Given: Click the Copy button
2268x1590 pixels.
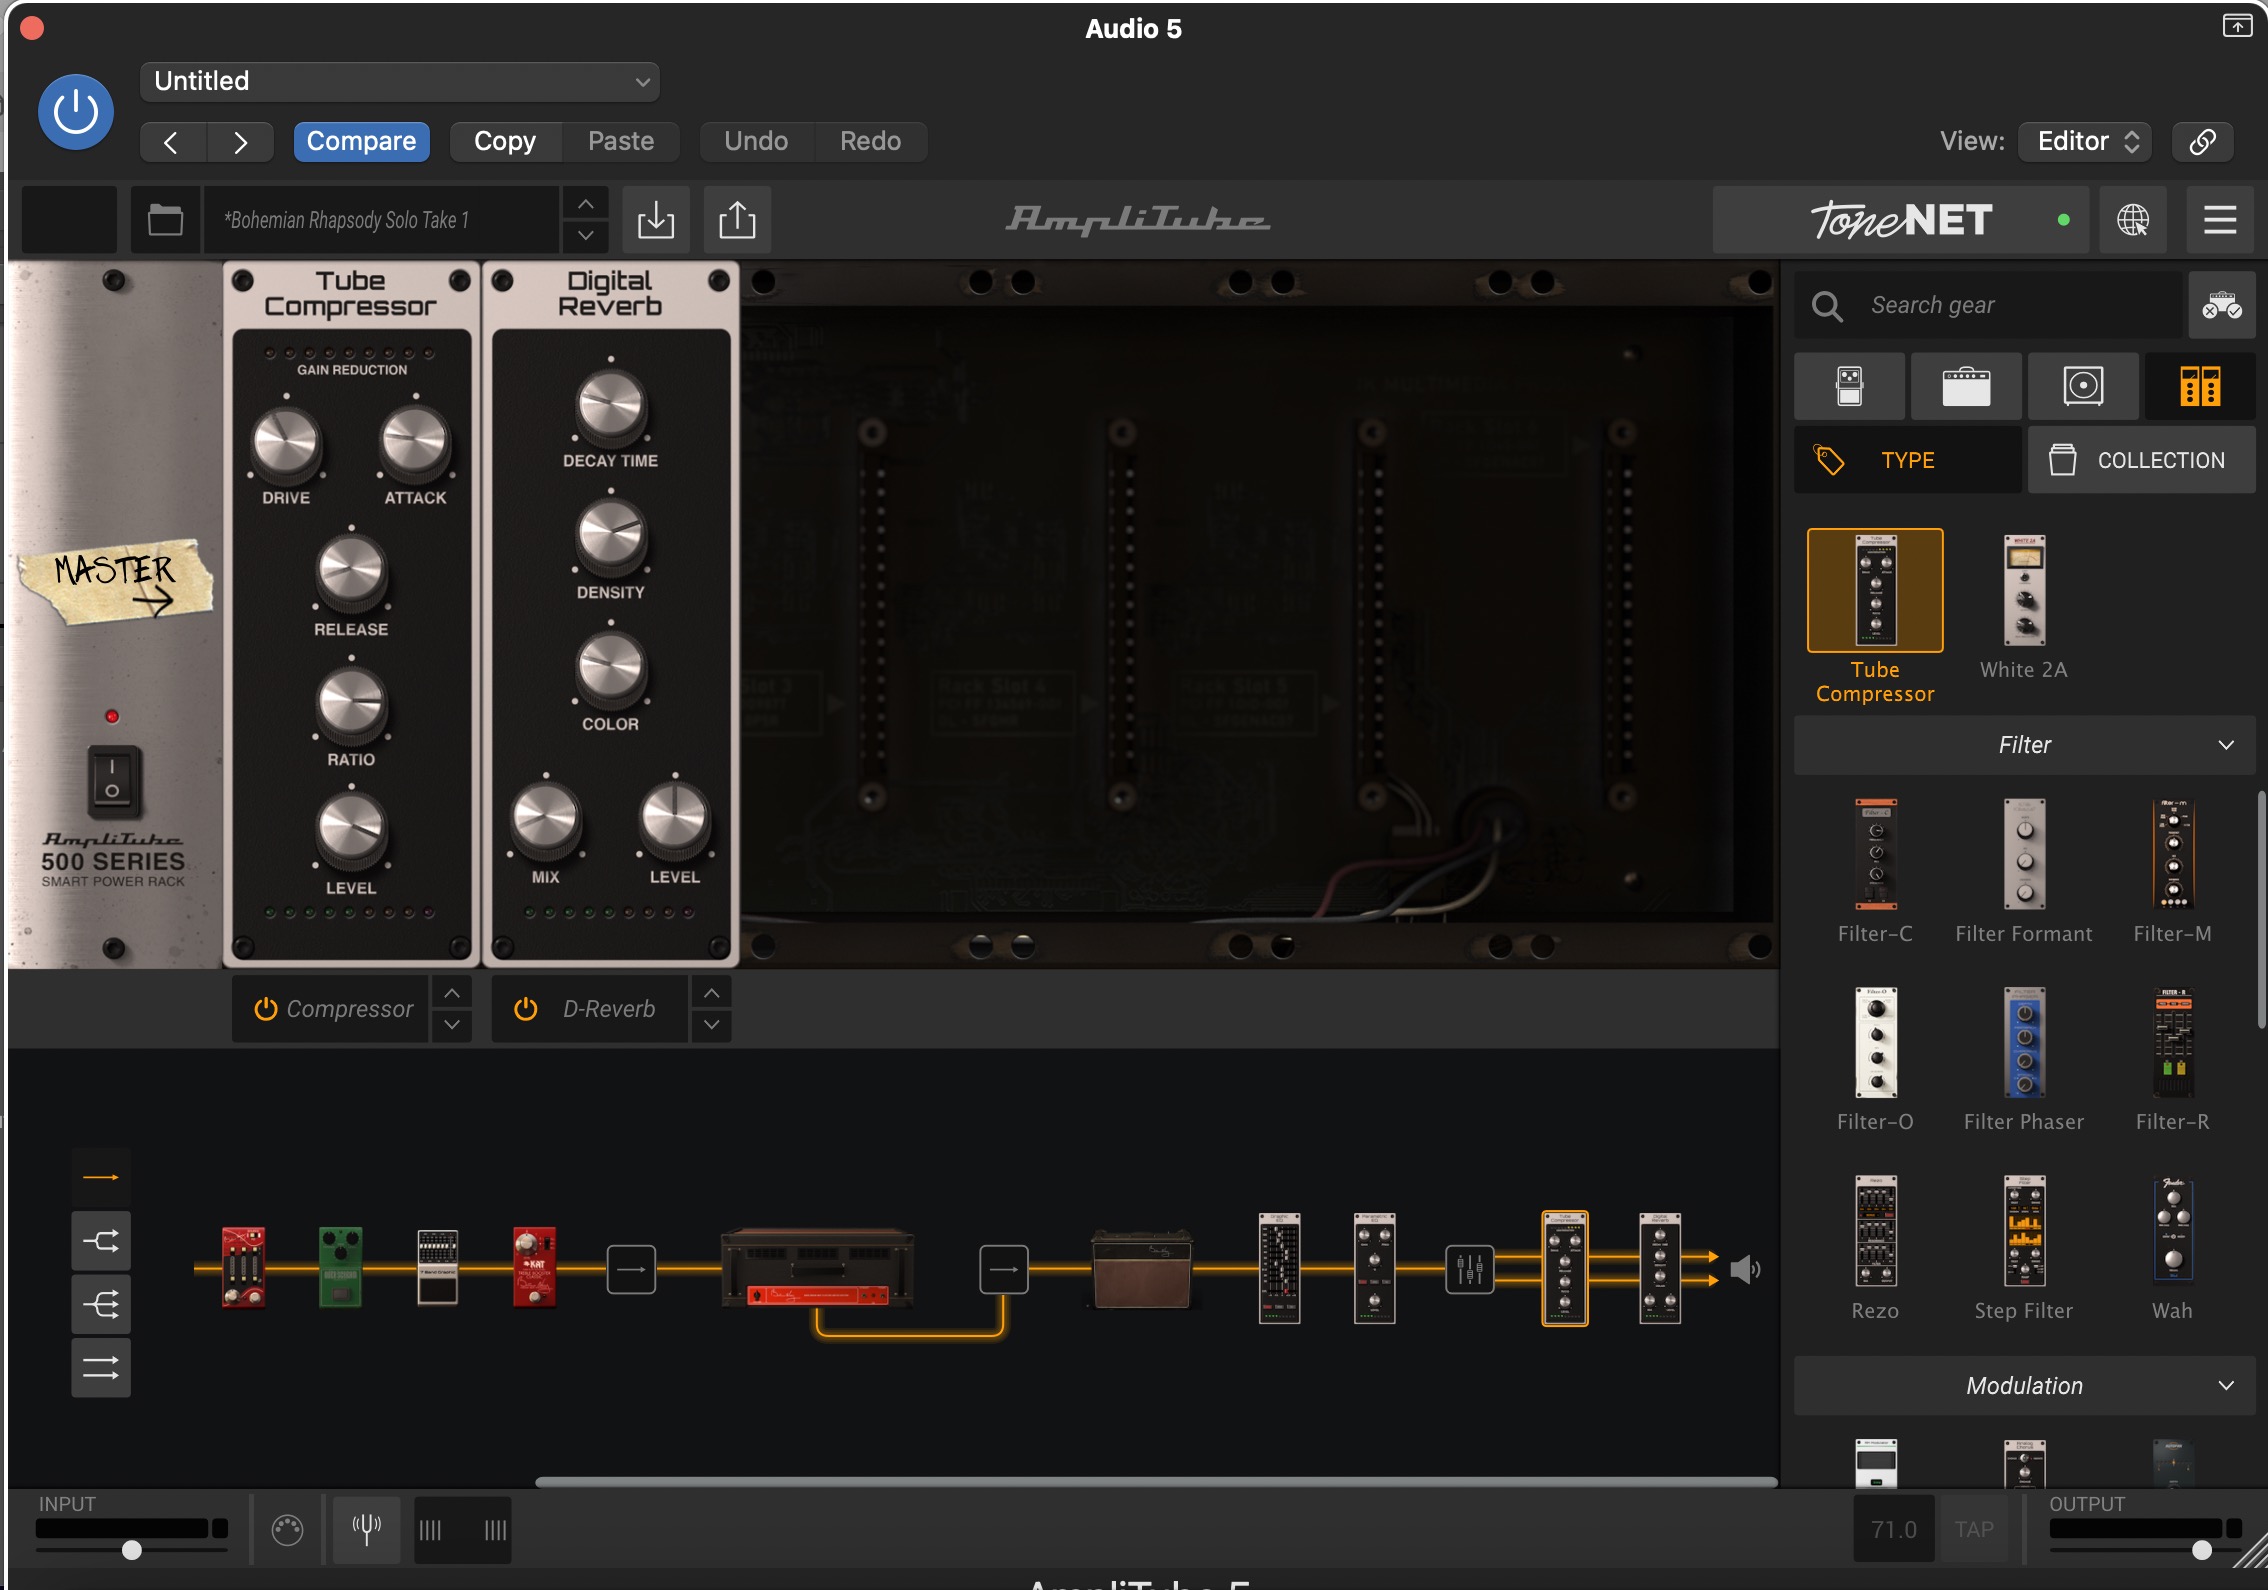Looking at the screenshot, I should pos(505,142).
